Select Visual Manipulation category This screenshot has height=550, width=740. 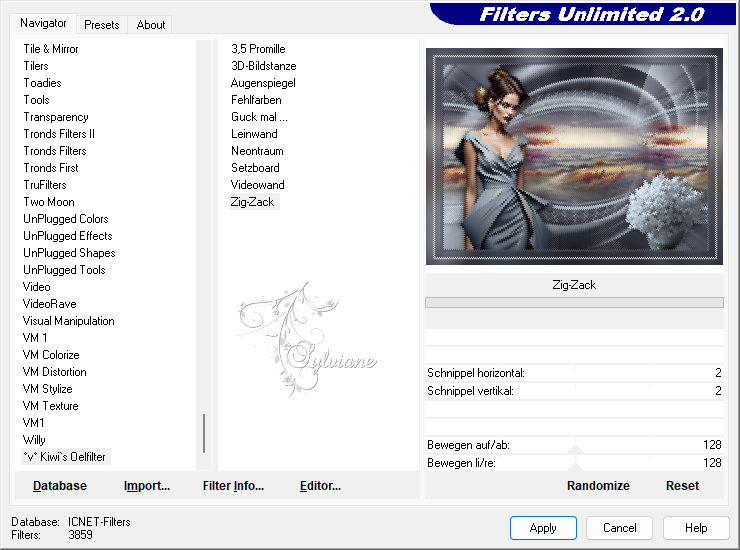[68, 321]
